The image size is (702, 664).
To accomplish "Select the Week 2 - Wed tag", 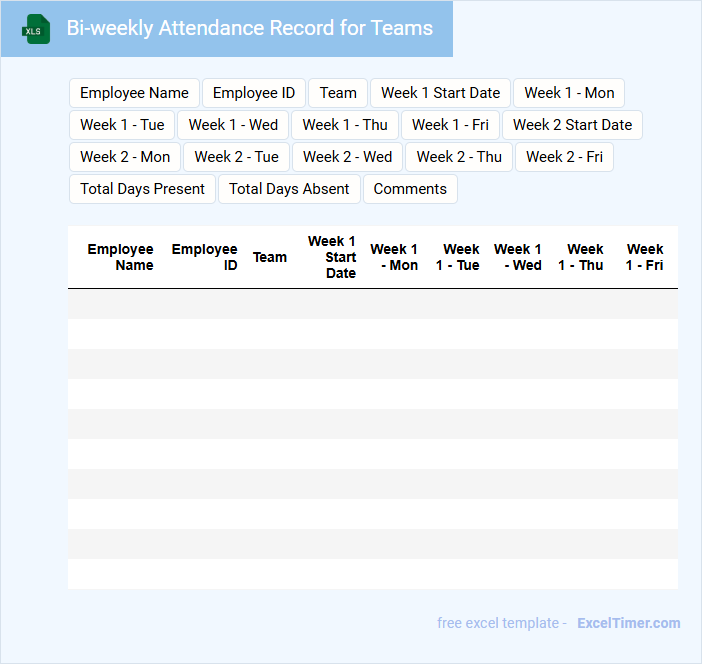I will [x=347, y=157].
